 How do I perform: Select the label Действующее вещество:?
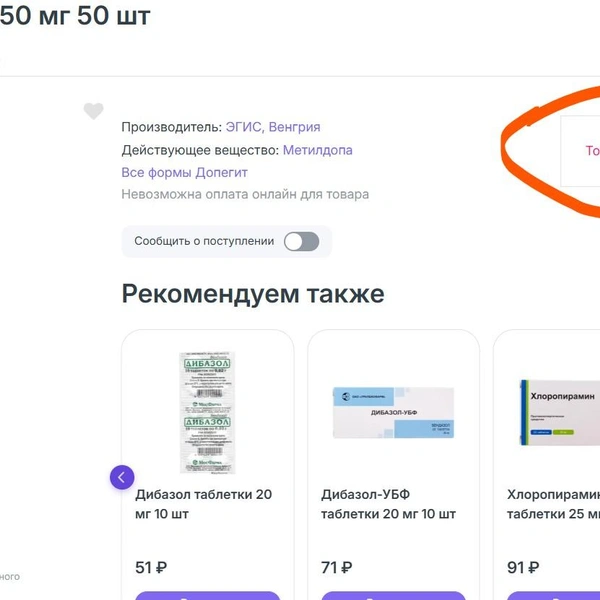click(x=201, y=150)
